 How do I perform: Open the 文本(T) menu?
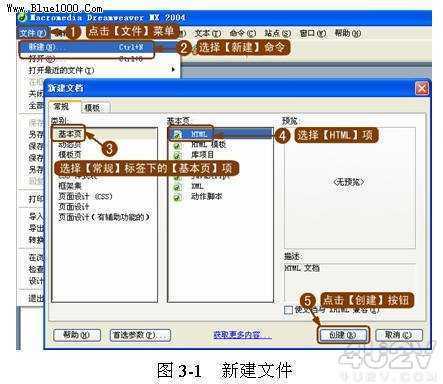click(x=208, y=33)
